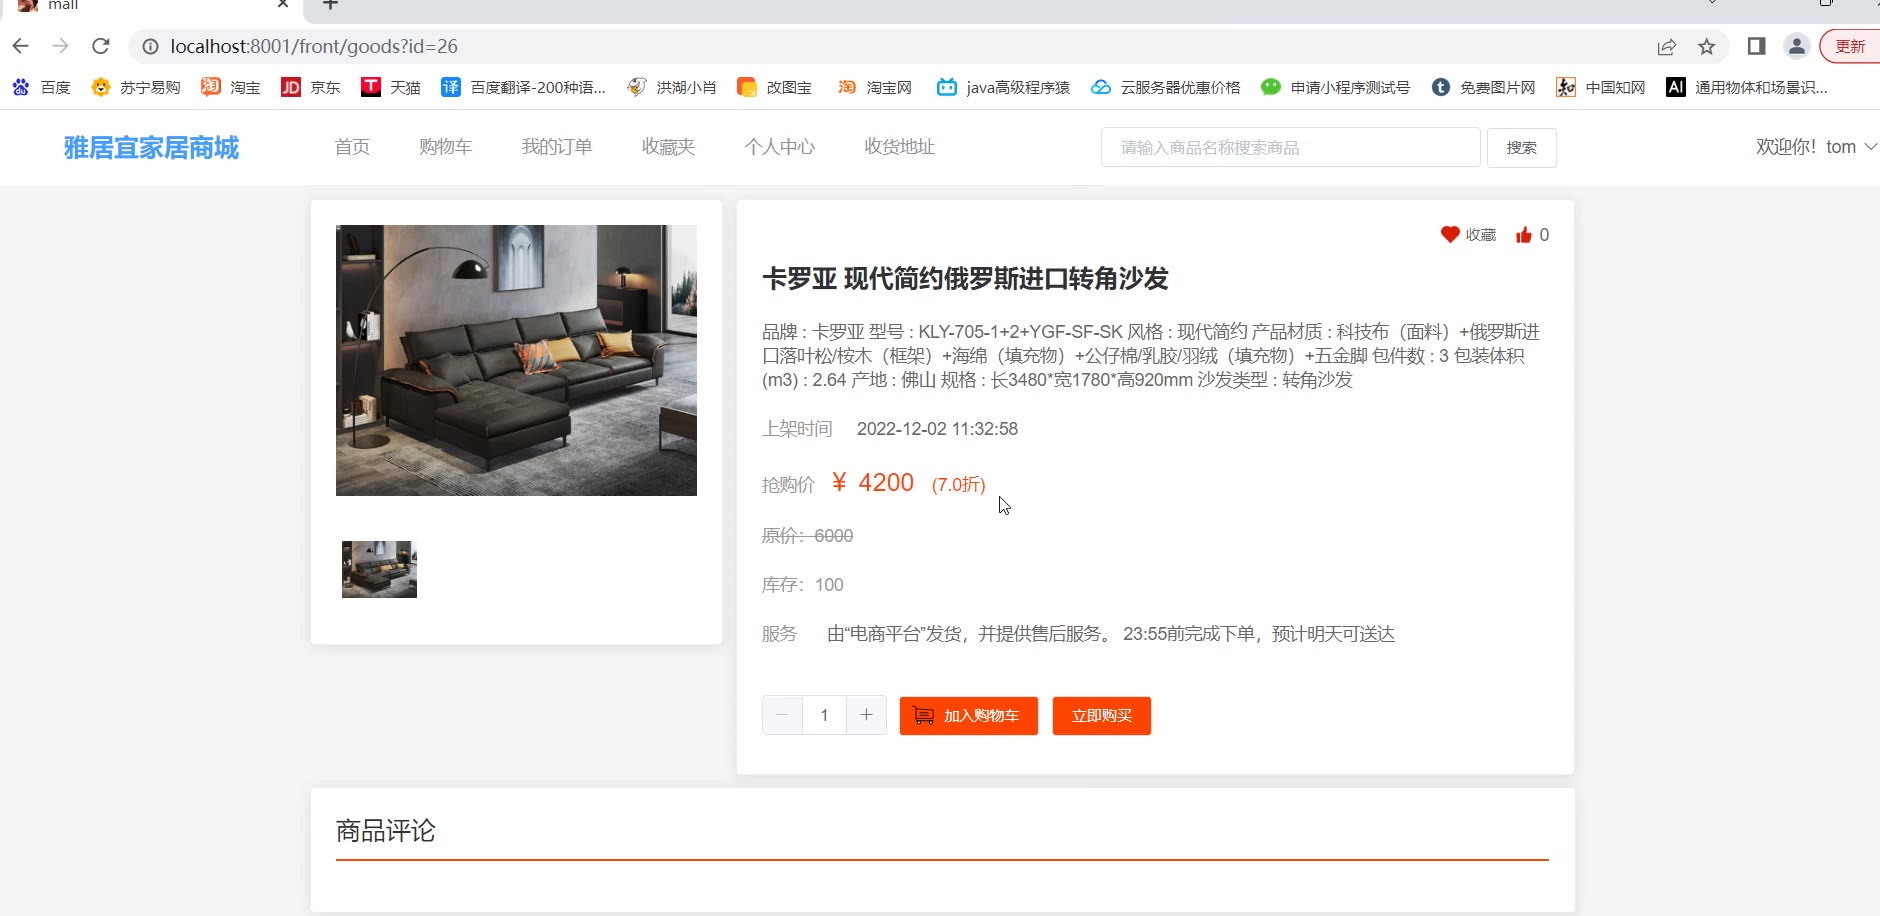This screenshot has height=916, width=1880.
Task: Select the small sofa thumbnail
Action: (x=379, y=569)
